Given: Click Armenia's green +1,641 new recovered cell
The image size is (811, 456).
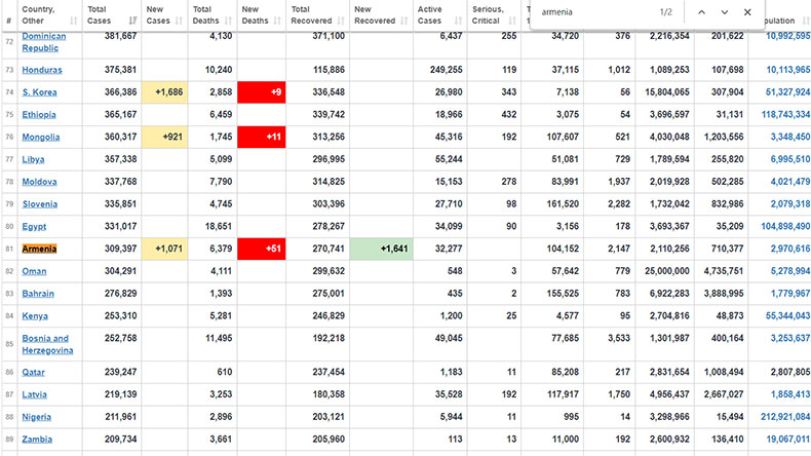Looking at the screenshot, I should point(381,249).
